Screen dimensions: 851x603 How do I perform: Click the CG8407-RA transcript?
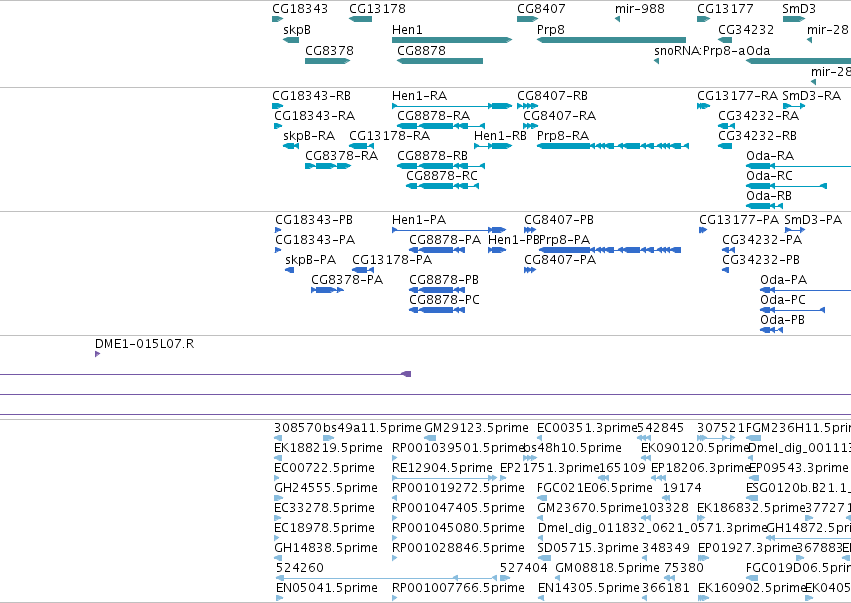[x=530, y=126]
